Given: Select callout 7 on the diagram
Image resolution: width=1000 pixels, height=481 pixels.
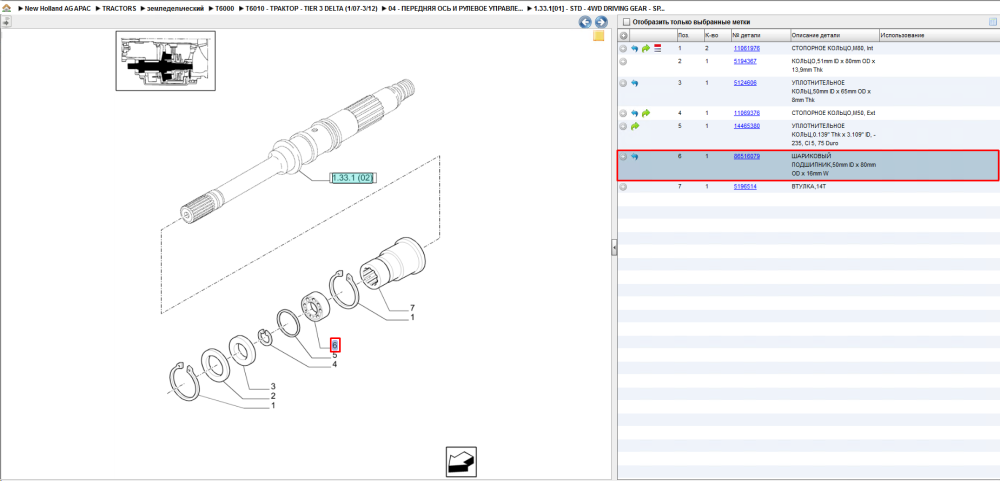Looking at the screenshot, I should 412,308.
